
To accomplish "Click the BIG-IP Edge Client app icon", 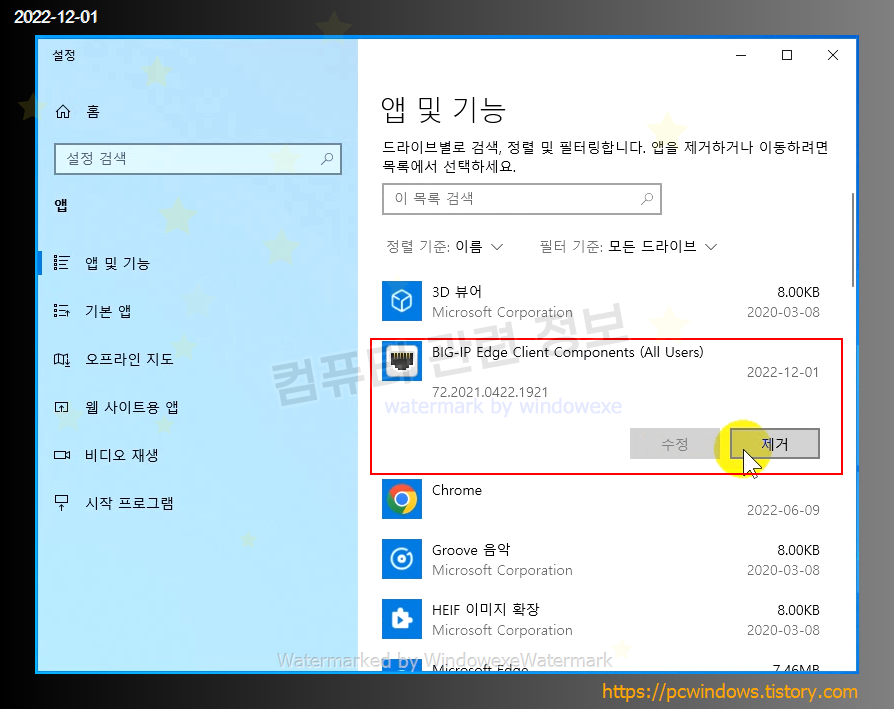I will coord(402,361).
